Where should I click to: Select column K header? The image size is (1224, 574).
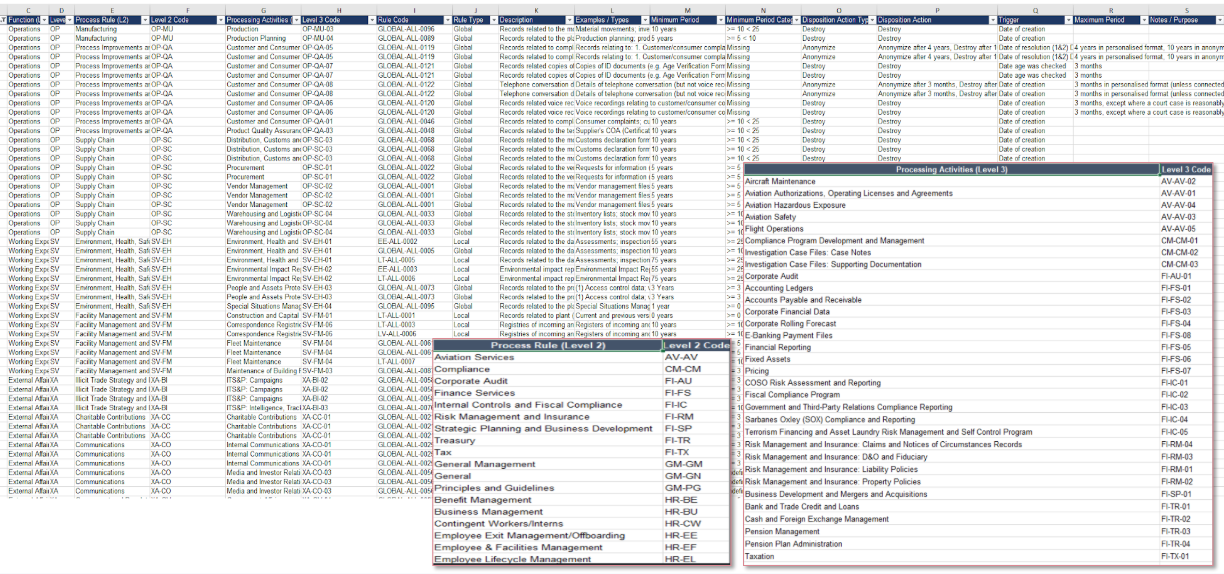536,10
